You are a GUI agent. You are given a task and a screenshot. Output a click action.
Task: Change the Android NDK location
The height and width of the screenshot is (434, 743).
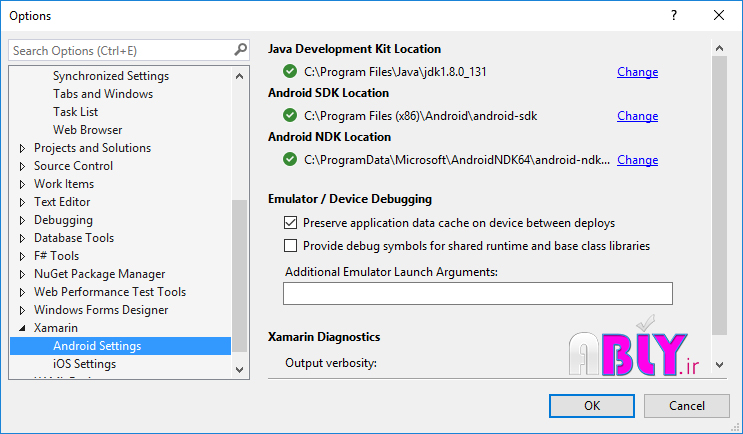point(637,160)
